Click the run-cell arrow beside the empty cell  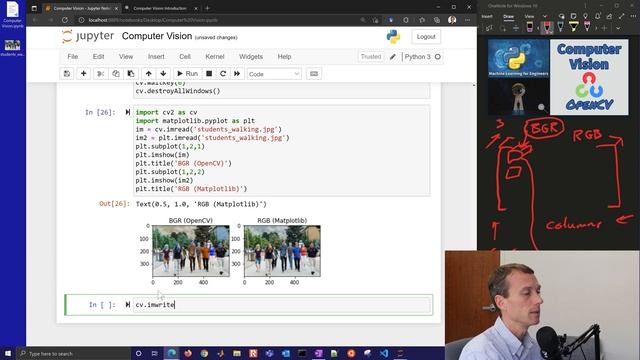[x=128, y=304]
